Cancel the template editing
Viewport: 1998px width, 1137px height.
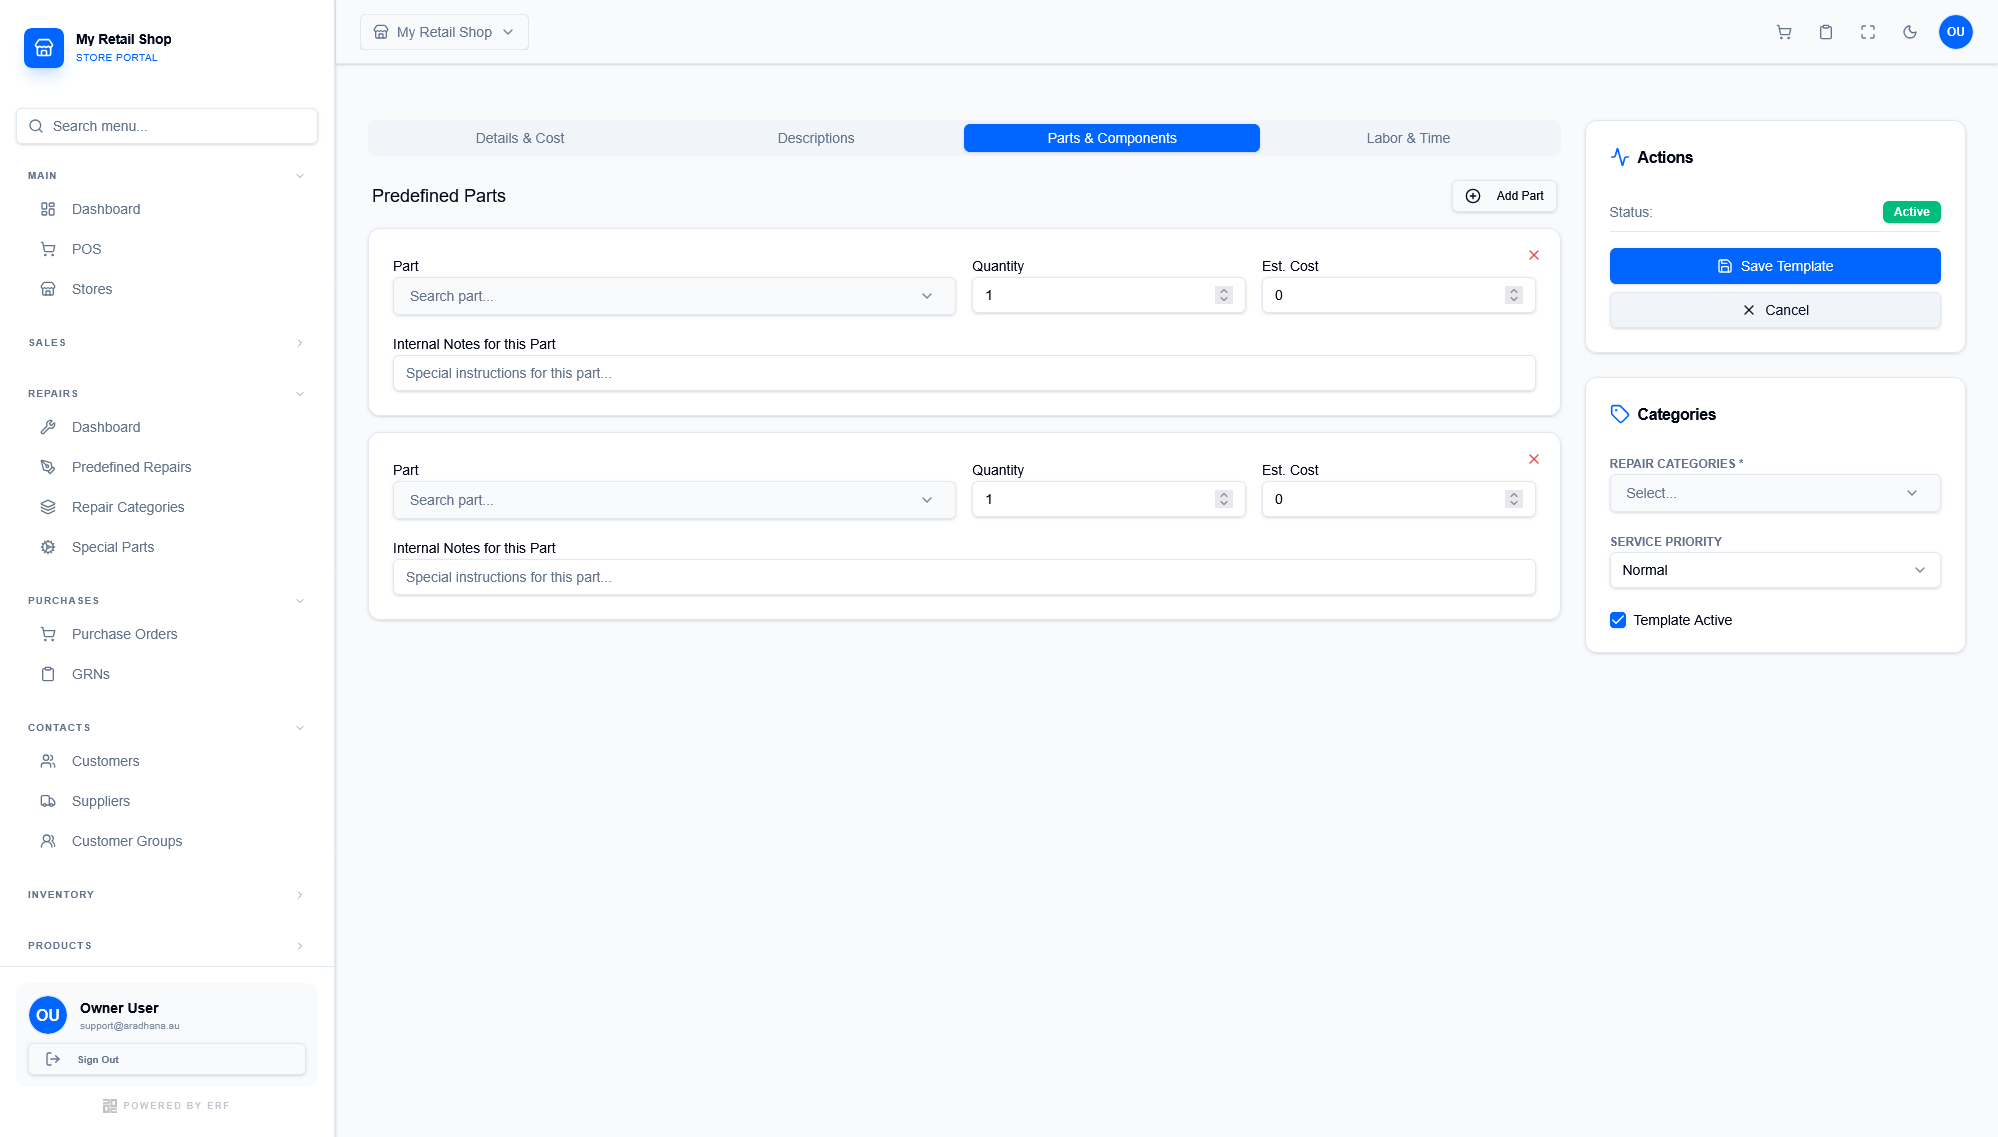[x=1775, y=310]
